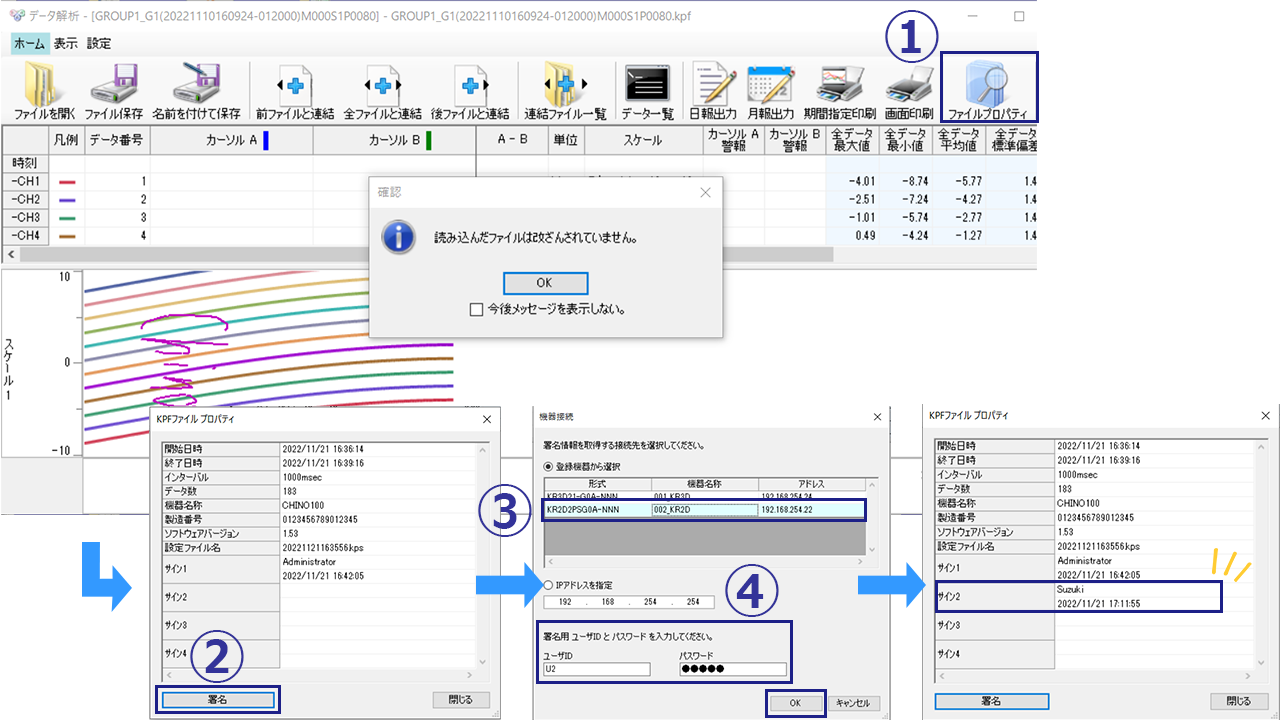Close the 確認 message dialog
Image resolution: width=1280 pixels, height=720 pixels.
click(705, 192)
